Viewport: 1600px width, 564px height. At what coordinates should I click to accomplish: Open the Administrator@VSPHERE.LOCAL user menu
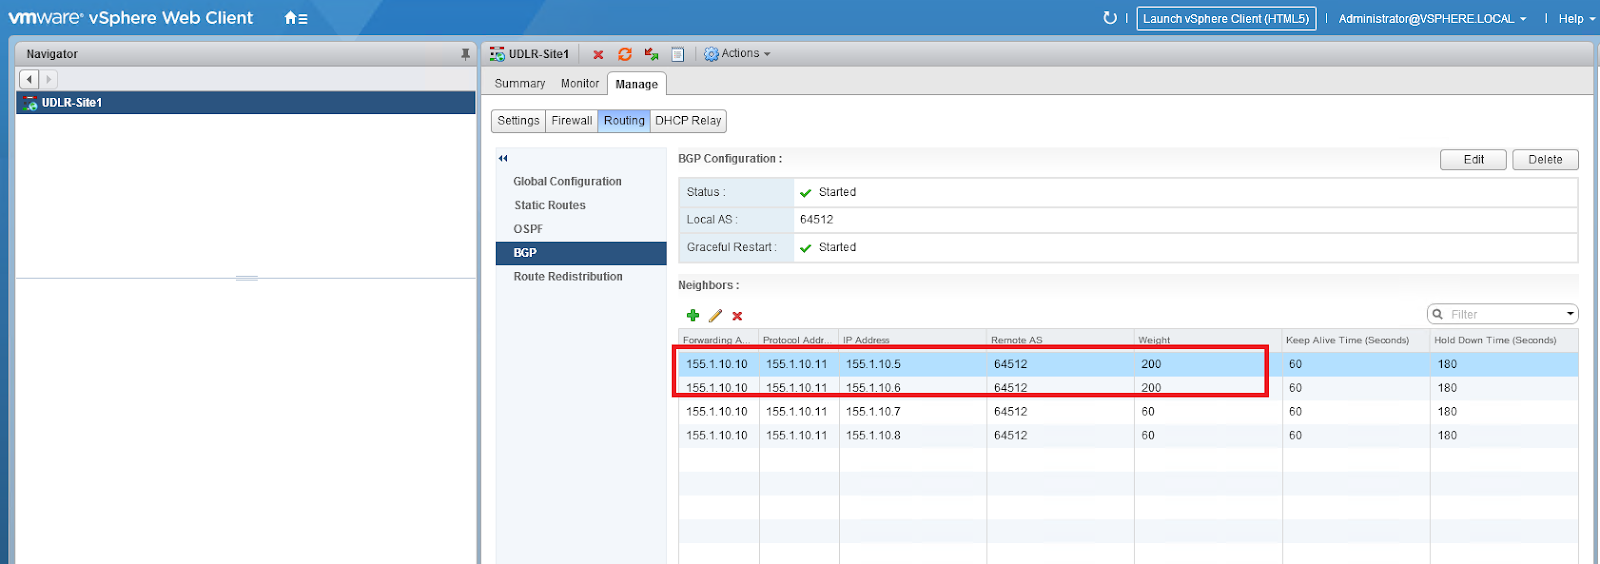[1432, 19]
